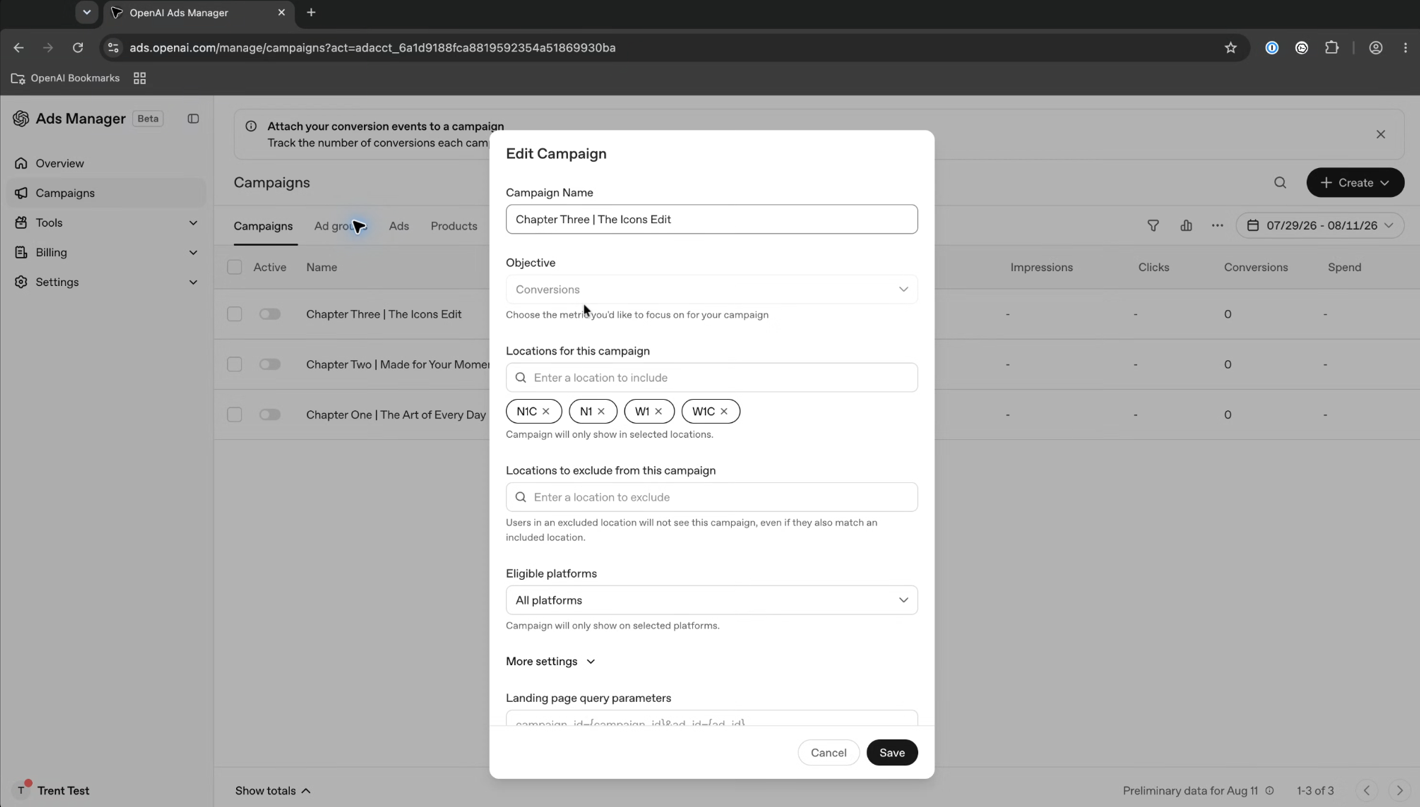Remove the W1 location tag
Image resolution: width=1420 pixels, height=807 pixels.
tap(658, 412)
